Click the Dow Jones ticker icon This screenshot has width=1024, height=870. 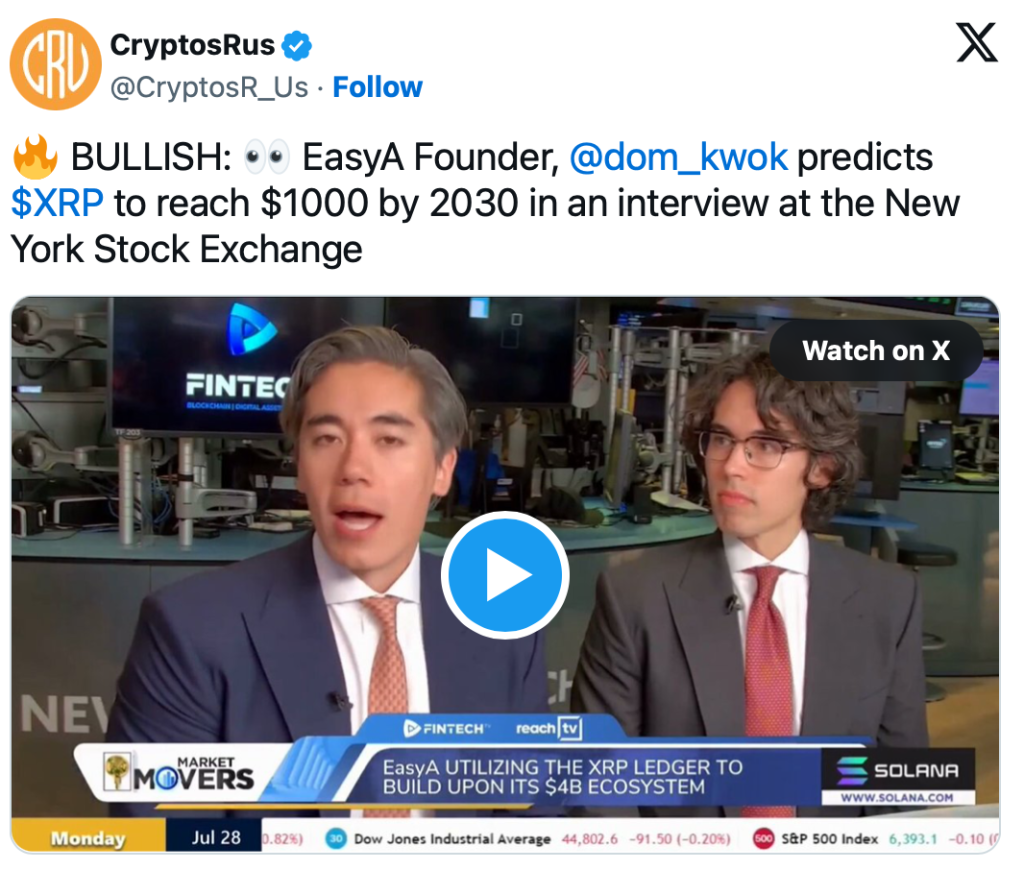(336, 839)
